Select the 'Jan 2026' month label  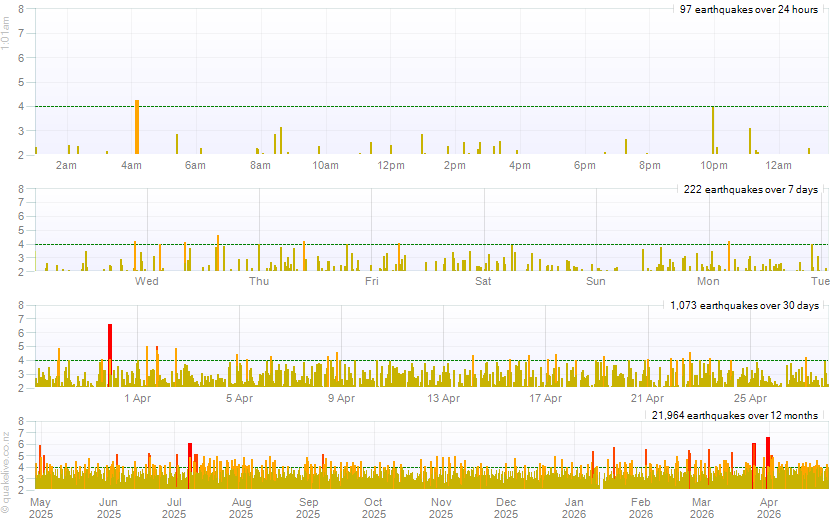click(x=574, y=508)
